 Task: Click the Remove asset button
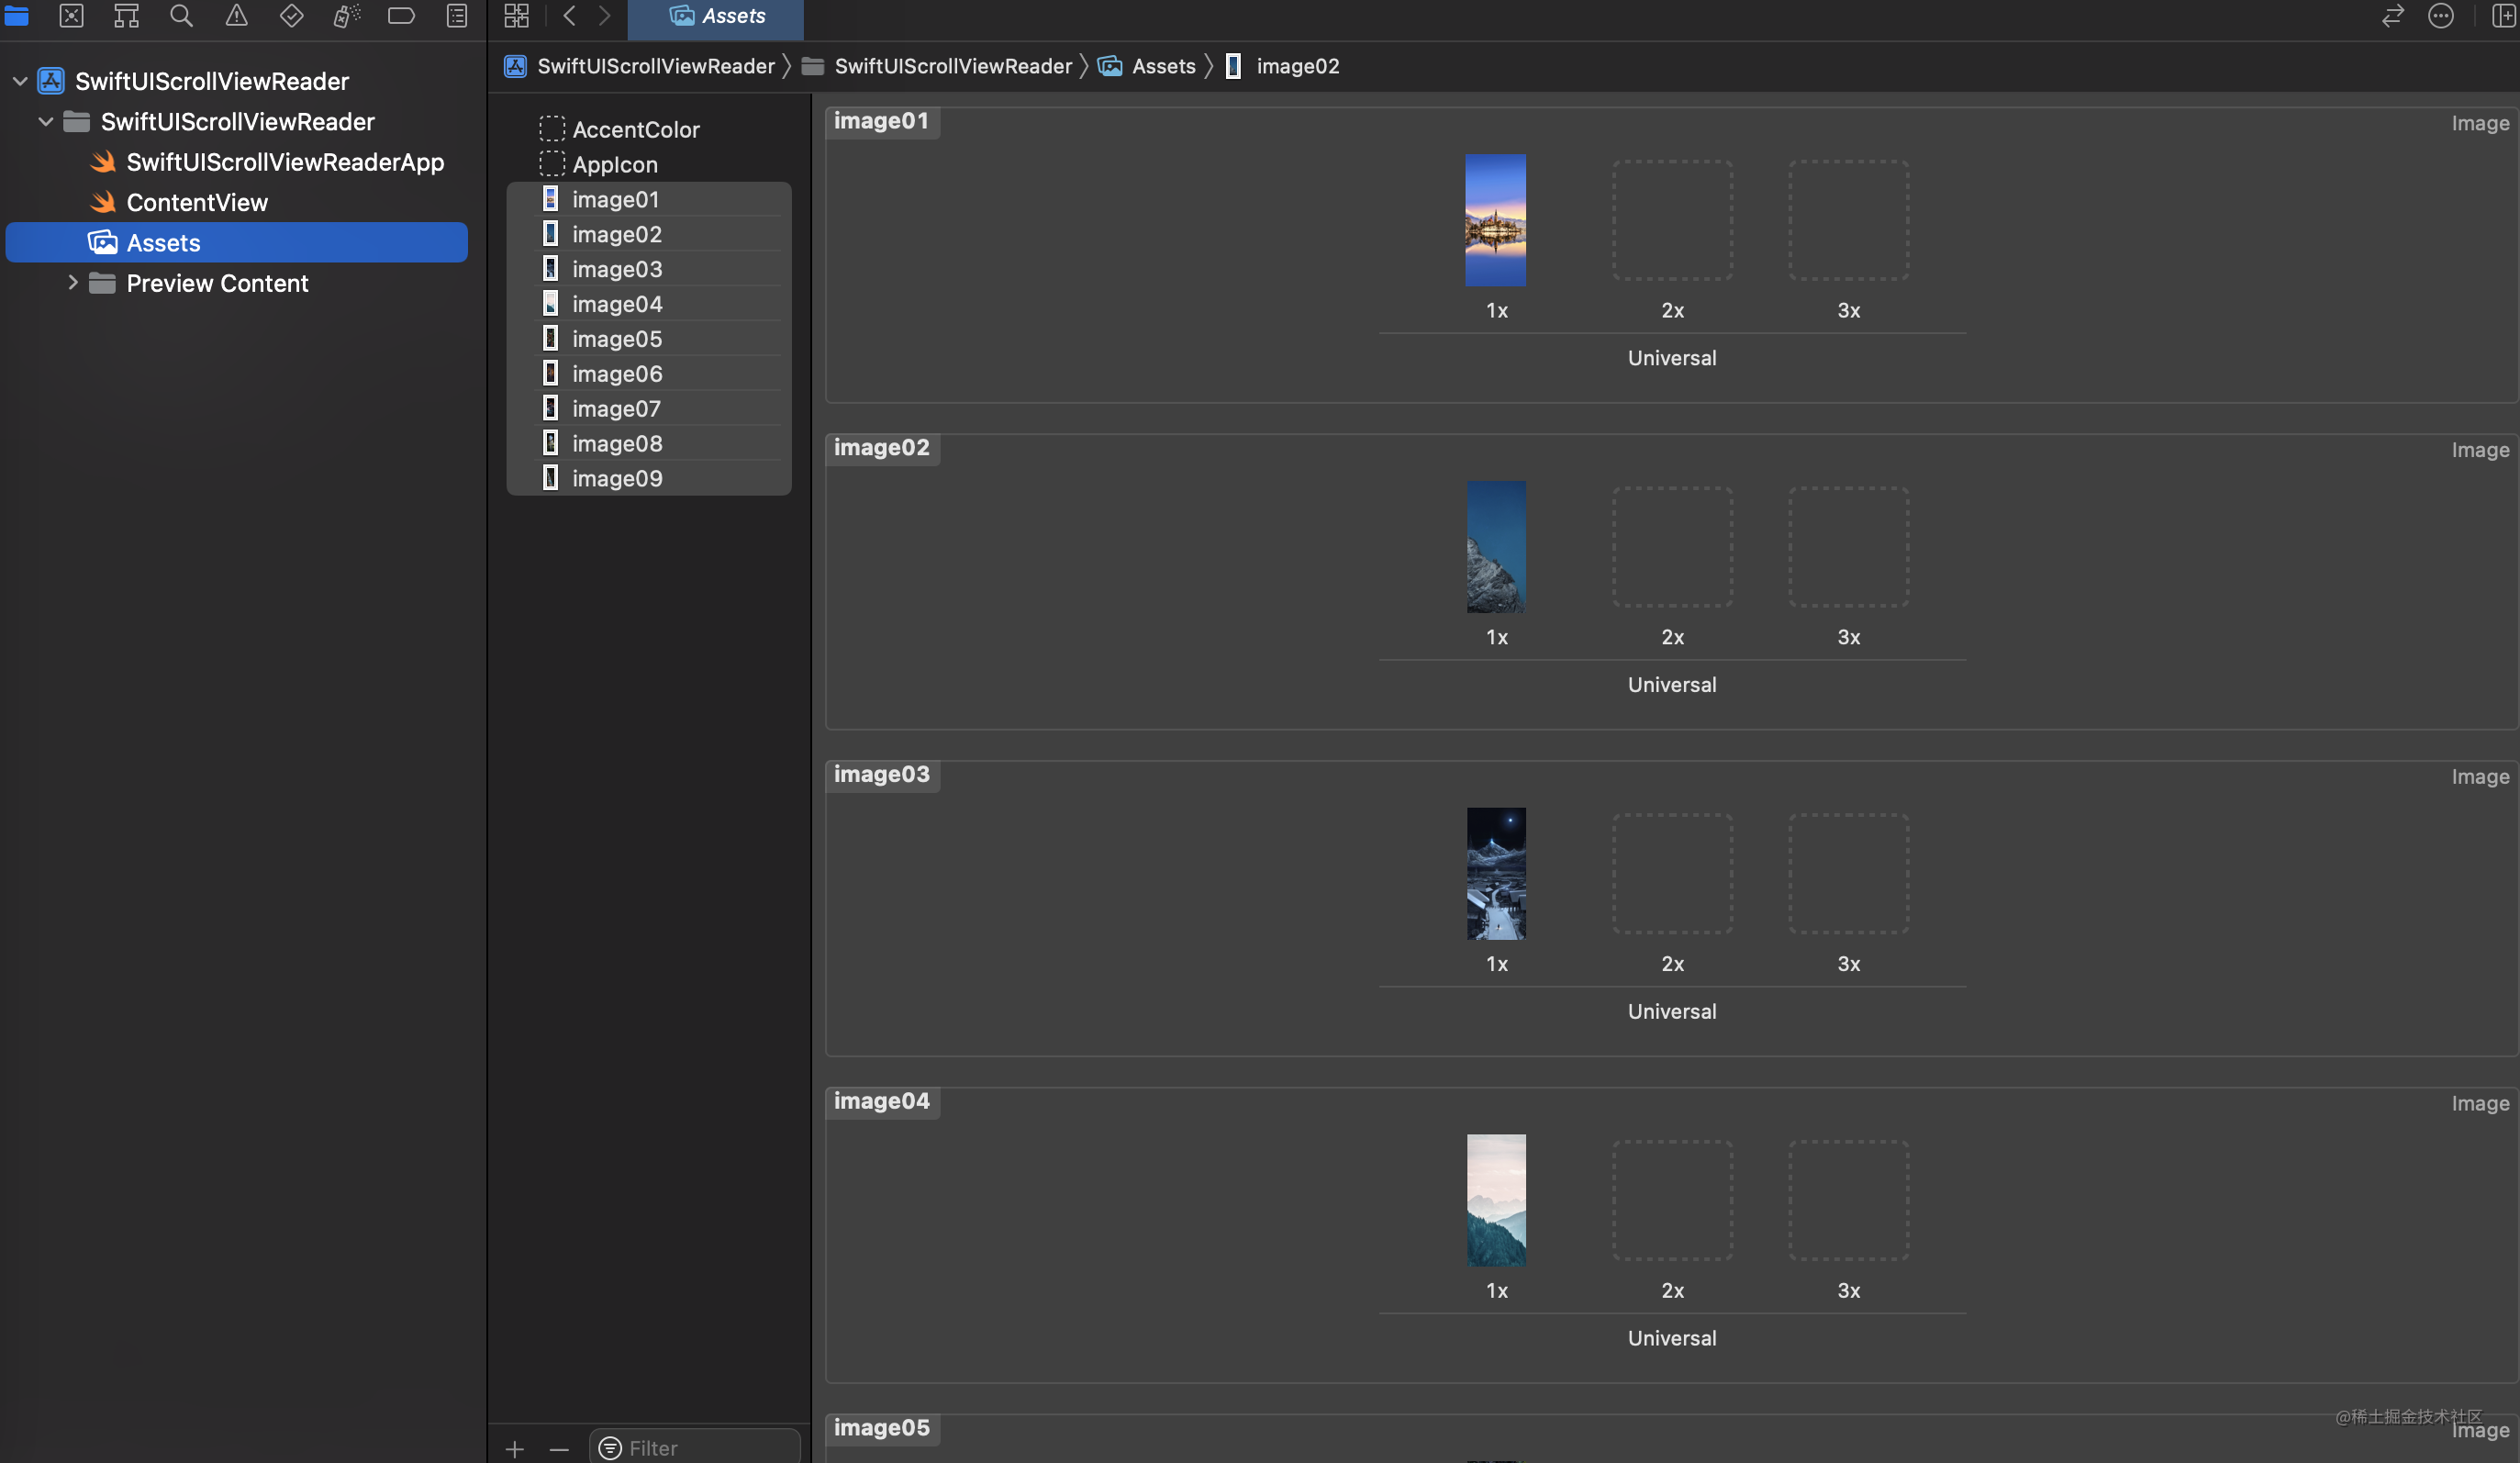click(x=559, y=1446)
